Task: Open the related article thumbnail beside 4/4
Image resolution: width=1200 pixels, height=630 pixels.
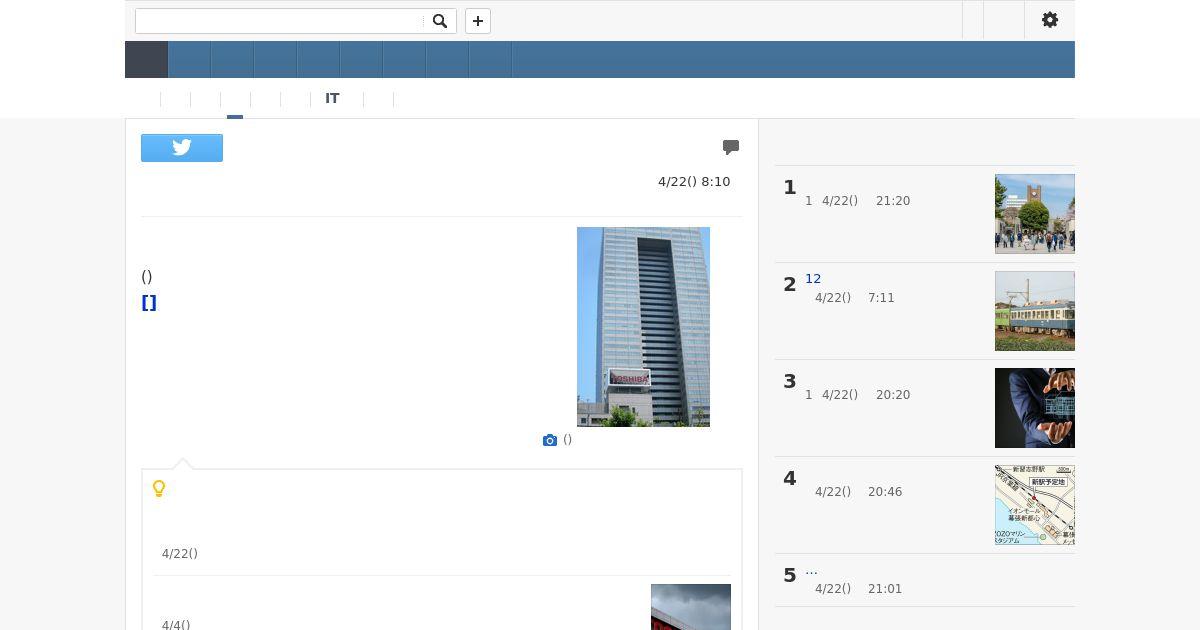Action: point(691,607)
